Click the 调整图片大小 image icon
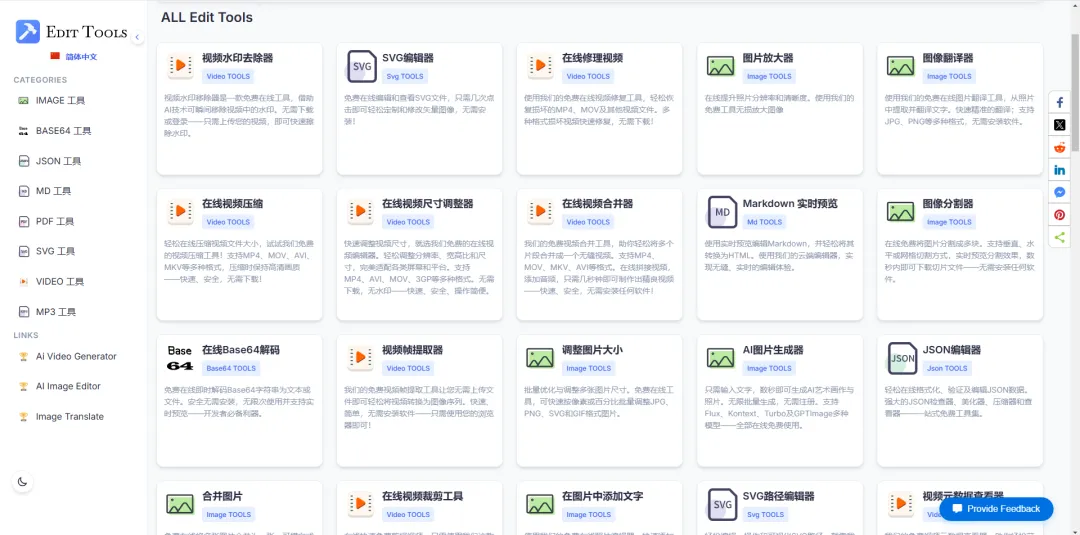 [540, 357]
